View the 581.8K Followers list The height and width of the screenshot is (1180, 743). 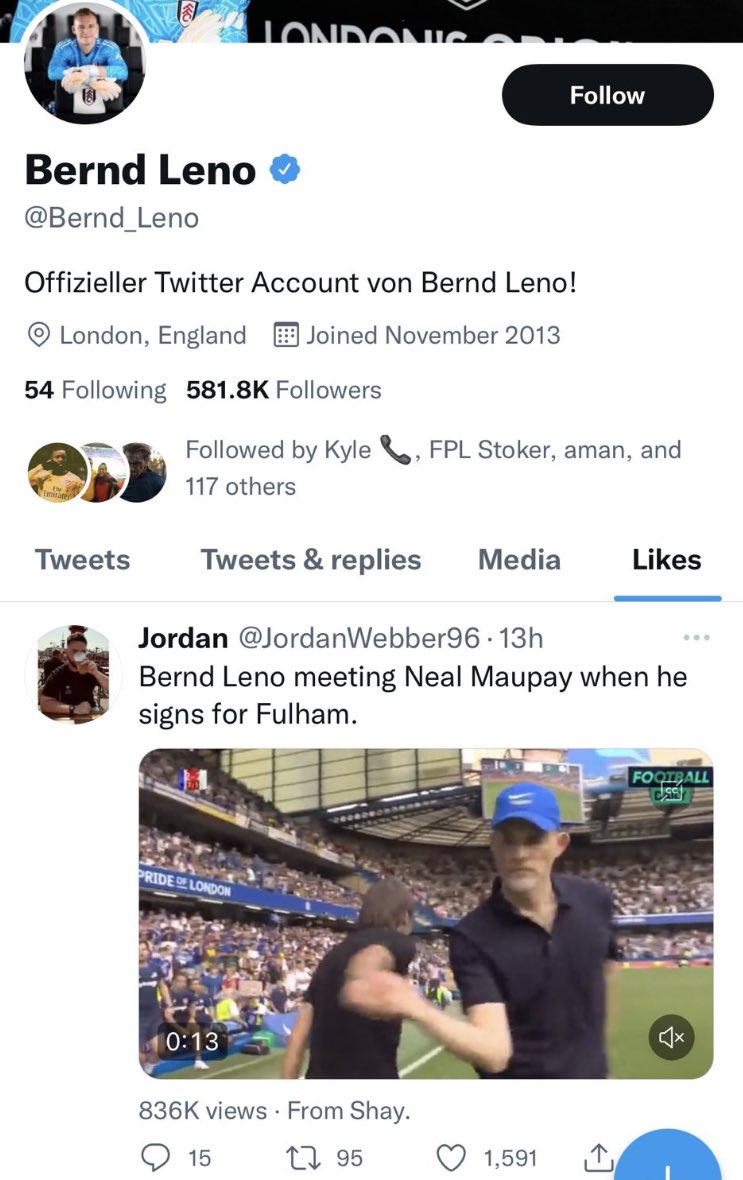[x=284, y=390]
